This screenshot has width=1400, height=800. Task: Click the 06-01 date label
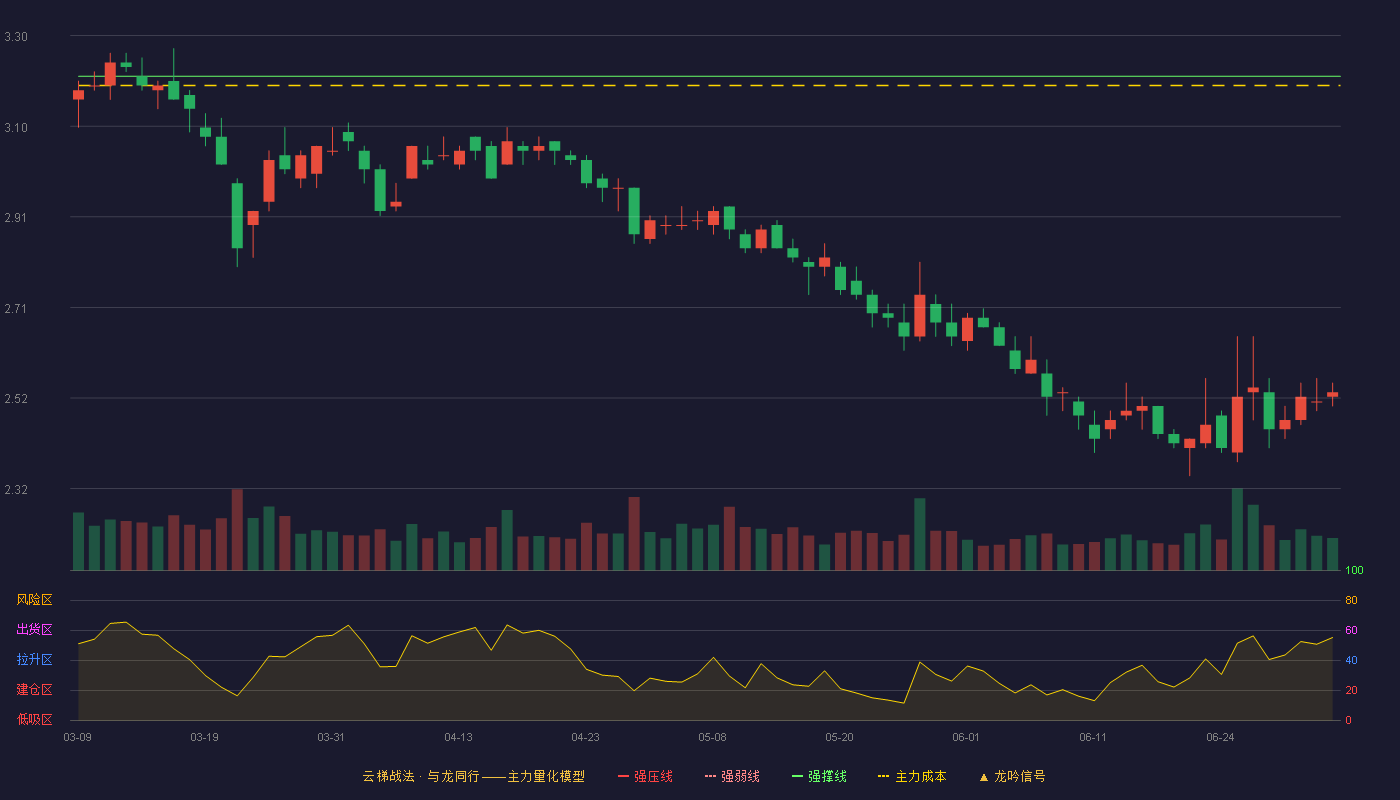[966, 737]
